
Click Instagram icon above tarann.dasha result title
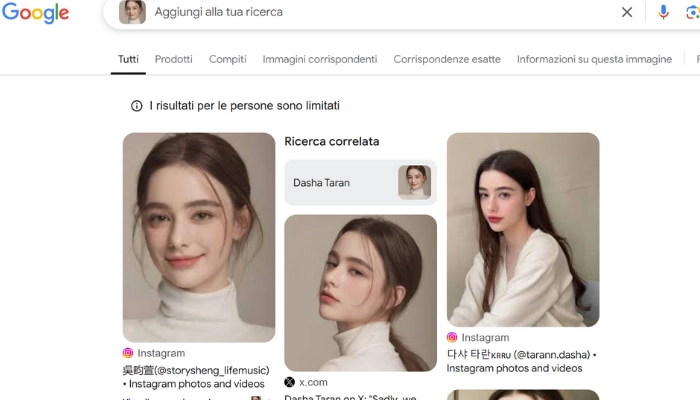pos(452,338)
